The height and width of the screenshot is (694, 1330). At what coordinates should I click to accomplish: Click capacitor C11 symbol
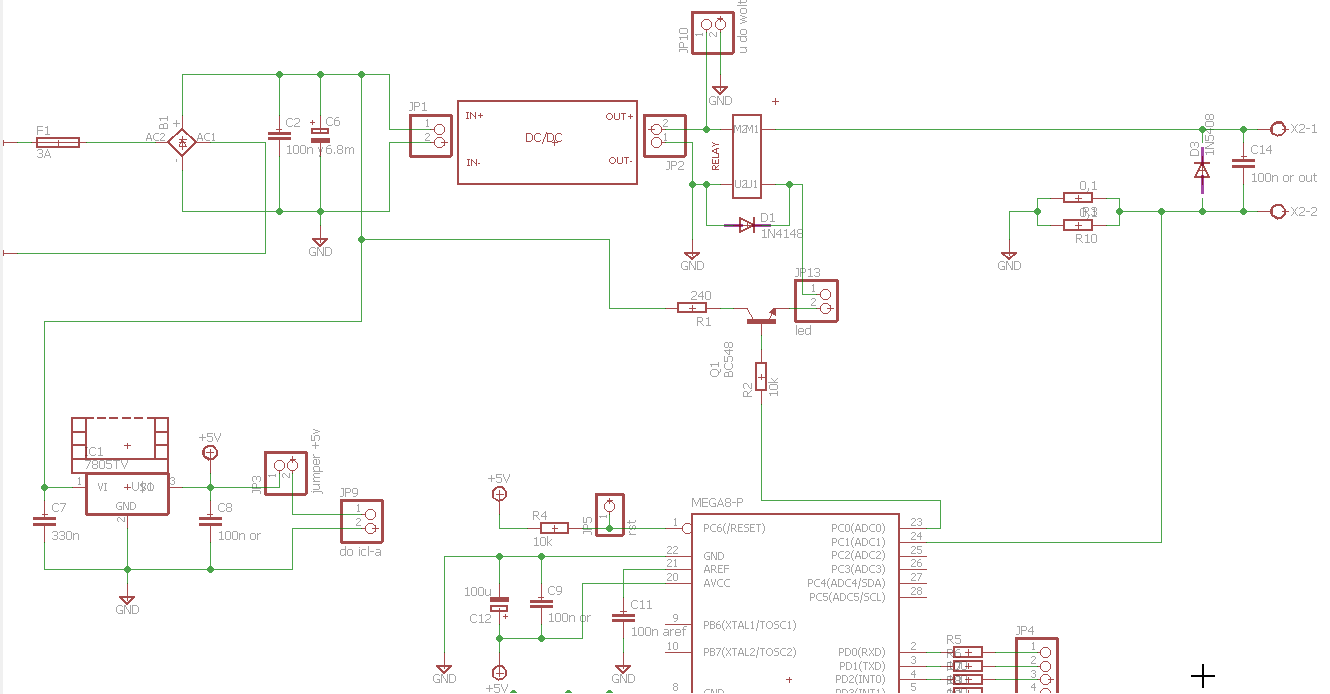point(623,617)
